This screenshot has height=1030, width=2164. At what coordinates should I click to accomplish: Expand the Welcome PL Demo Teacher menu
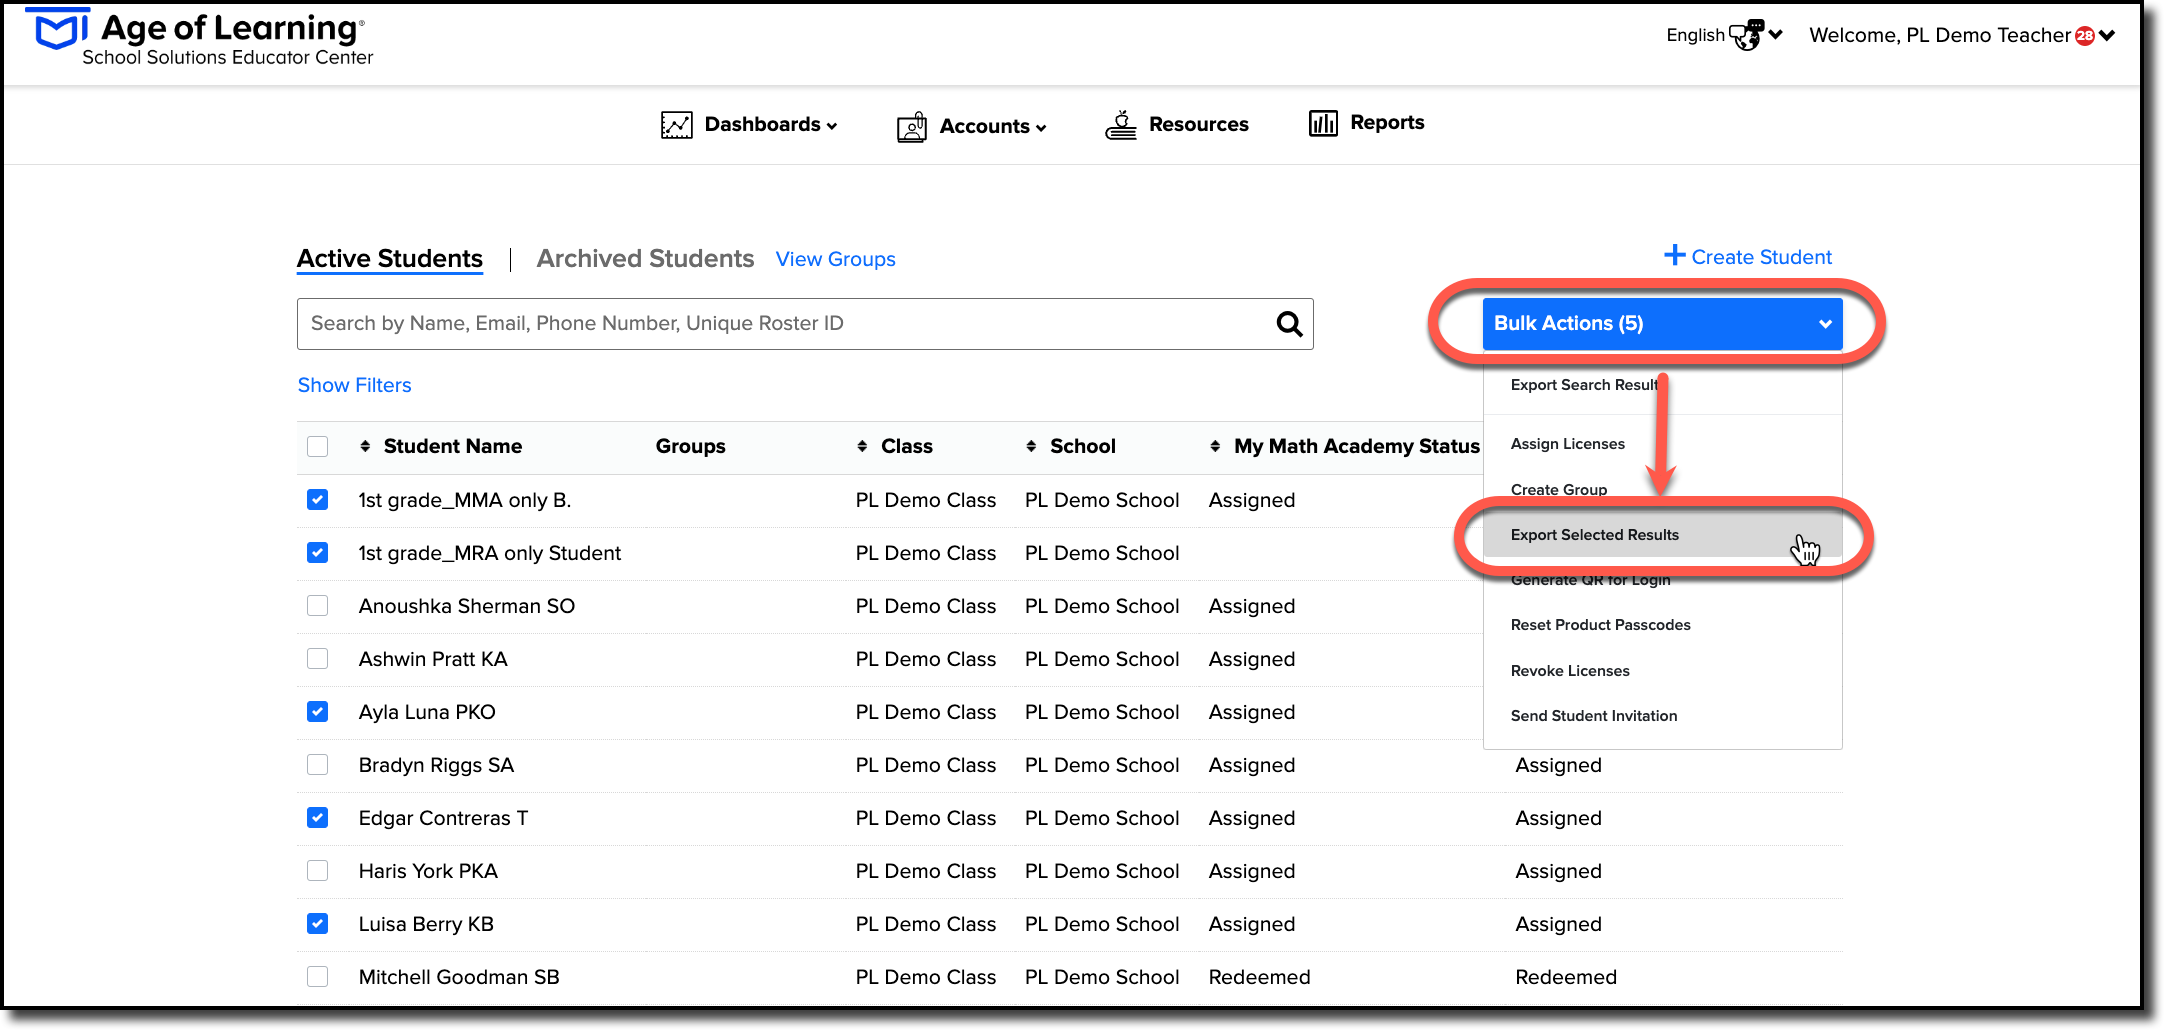pos(1962,36)
